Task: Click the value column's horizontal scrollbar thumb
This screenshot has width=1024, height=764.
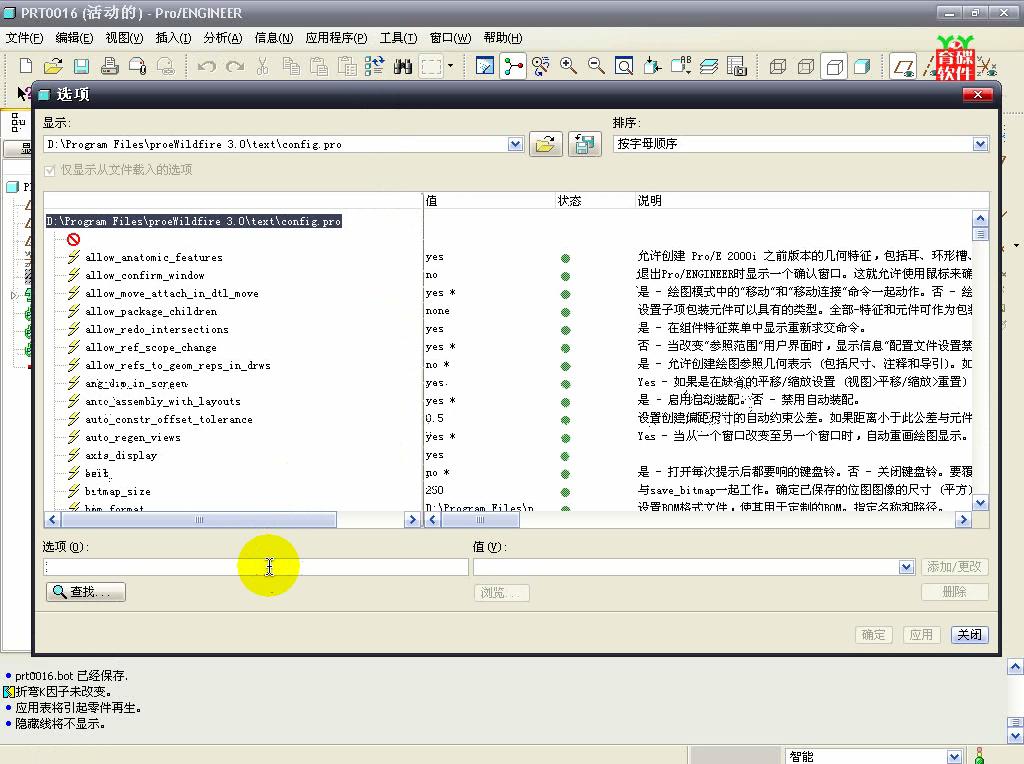Action: pos(480,520)
